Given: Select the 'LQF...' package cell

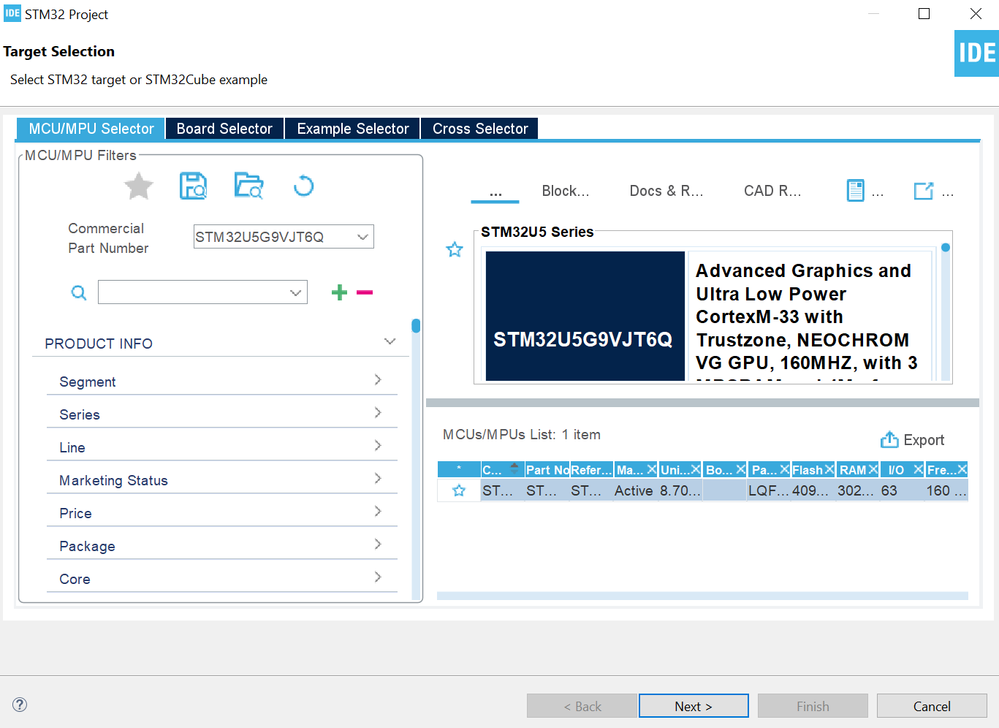Looking at the screenshot, I should (x=768, y=490).
